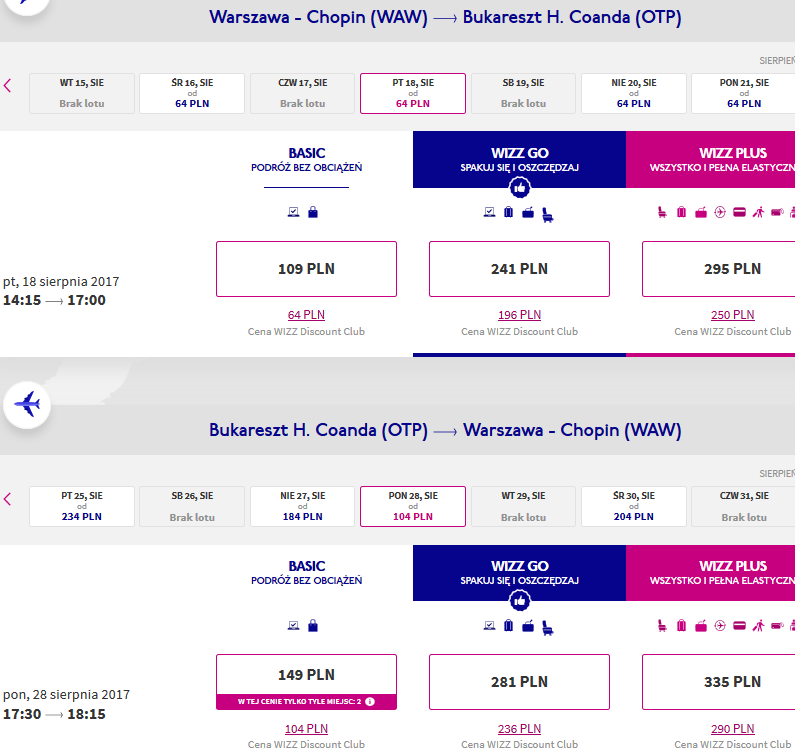Viewport: 795px width, 751px height.
Task: Click small cabin bag icon in return BASIC
Action: point(313,625)
